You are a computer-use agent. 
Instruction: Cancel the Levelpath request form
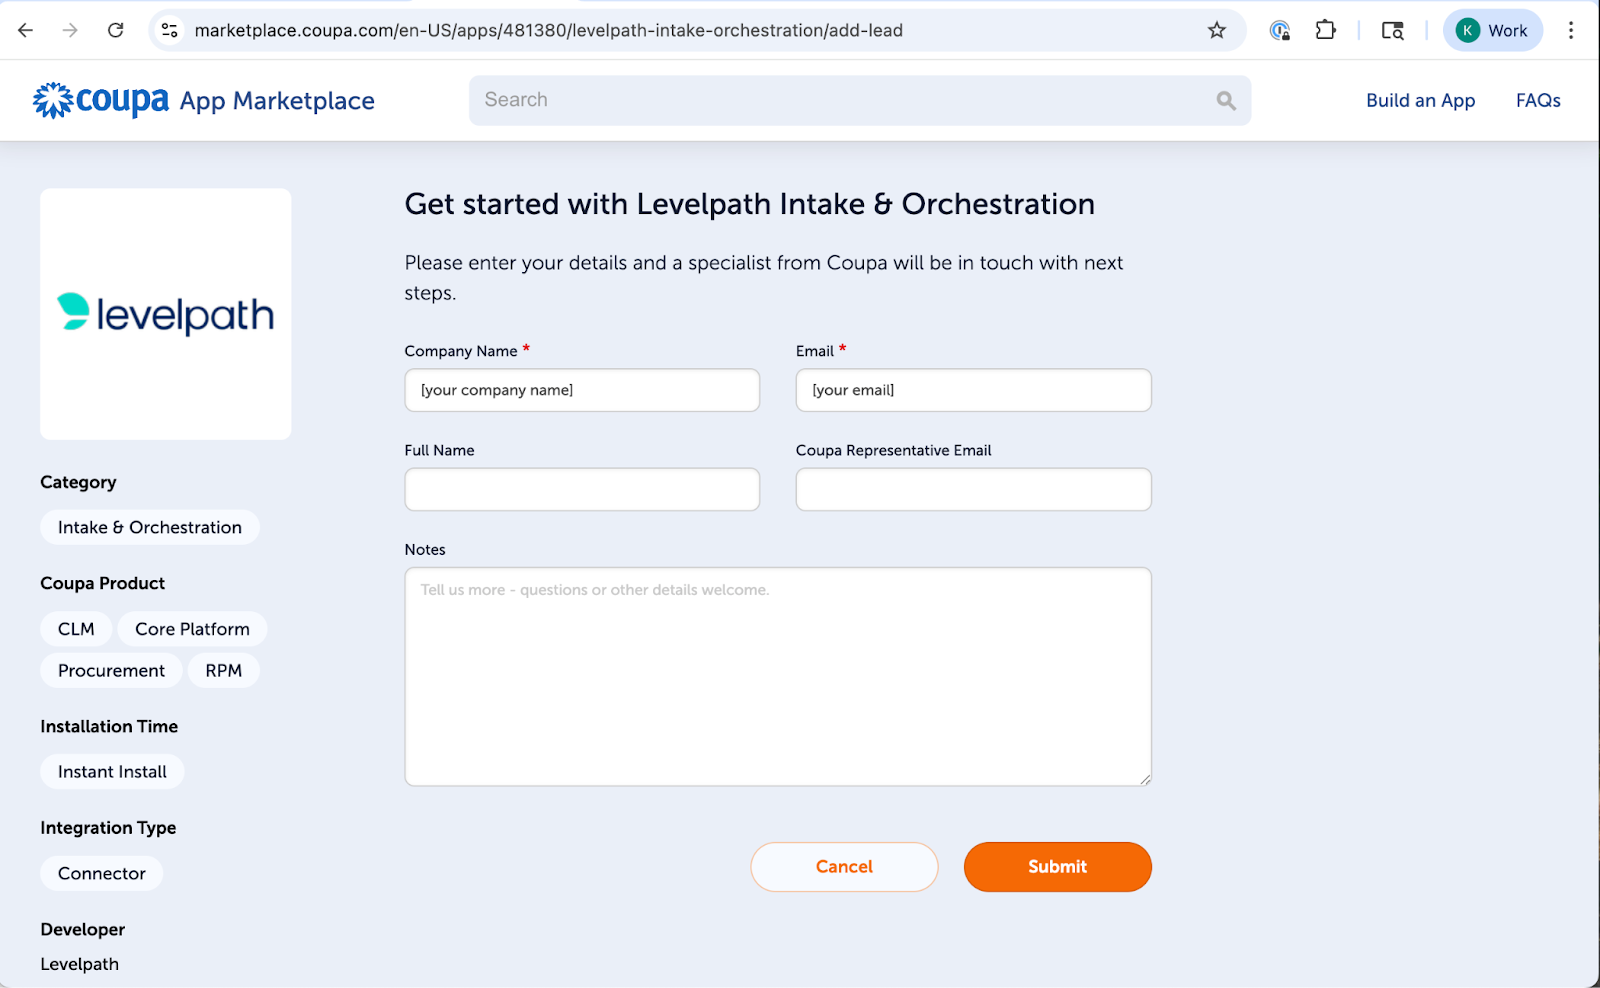coord(844,866)
